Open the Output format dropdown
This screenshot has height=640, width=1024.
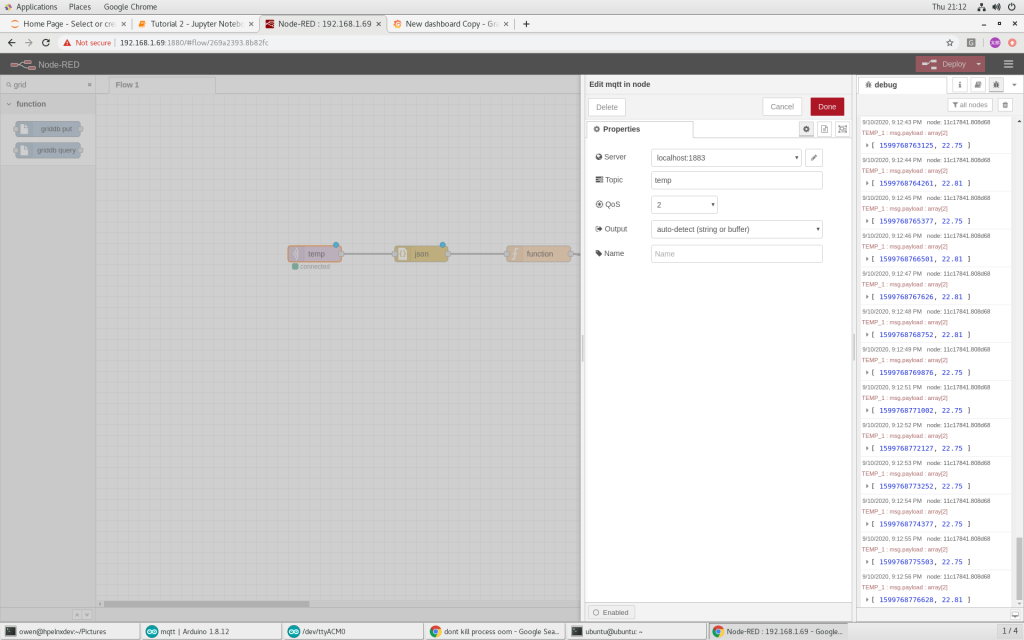tap(736, 228)
